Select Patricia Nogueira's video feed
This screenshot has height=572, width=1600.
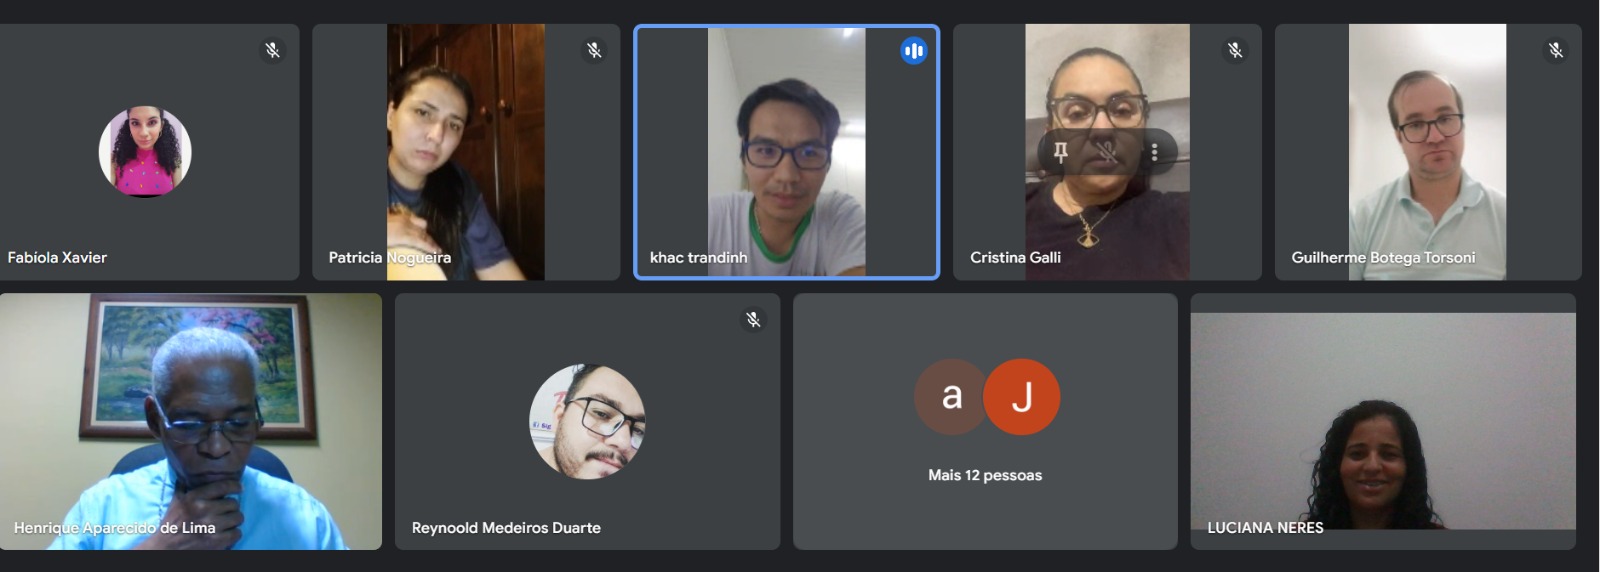coord(466,152)
